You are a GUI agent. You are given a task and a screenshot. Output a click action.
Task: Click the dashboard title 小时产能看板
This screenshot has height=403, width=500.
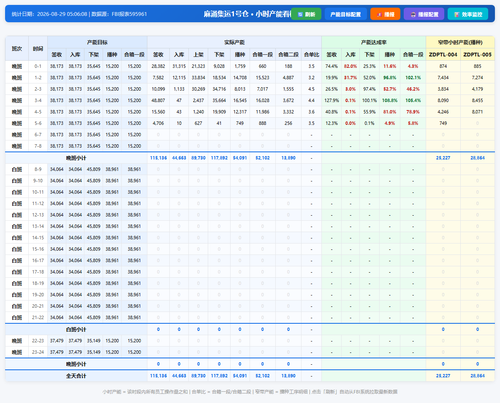pyautogui.click(x=273, y=14)
